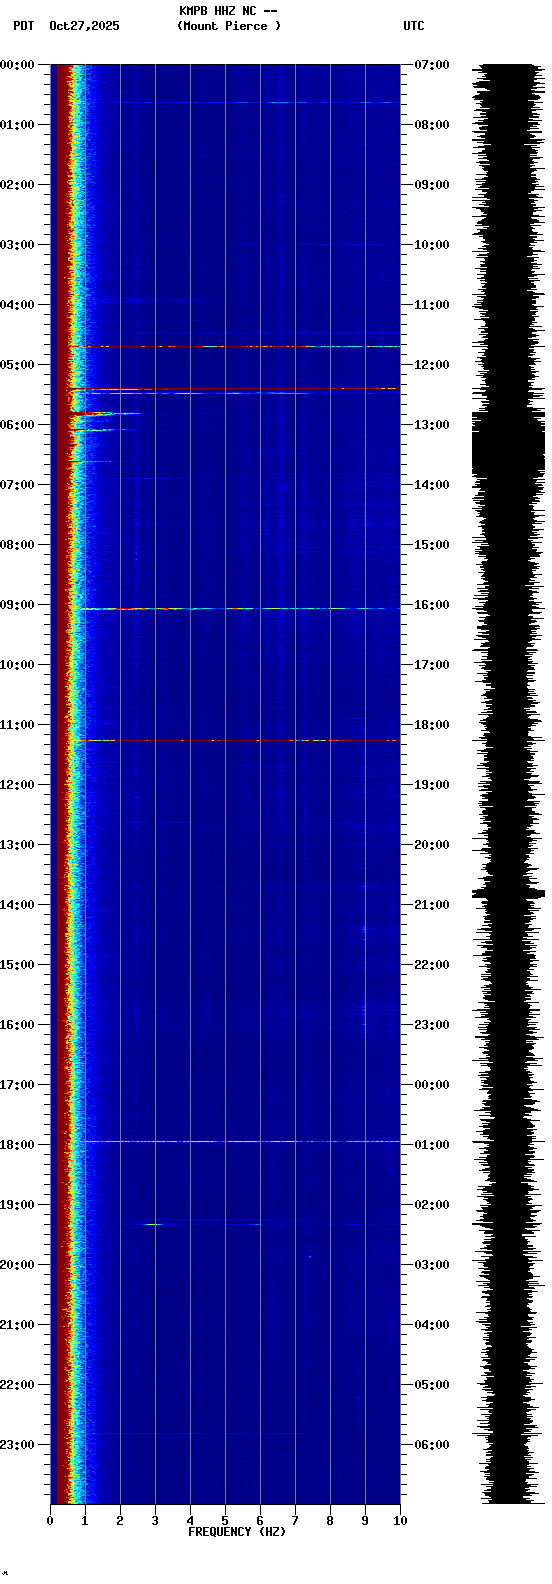Click the UTC time label '05:00'
Image resolution: width=552 pixels, height=1584 pixels.
point(432,1385)
